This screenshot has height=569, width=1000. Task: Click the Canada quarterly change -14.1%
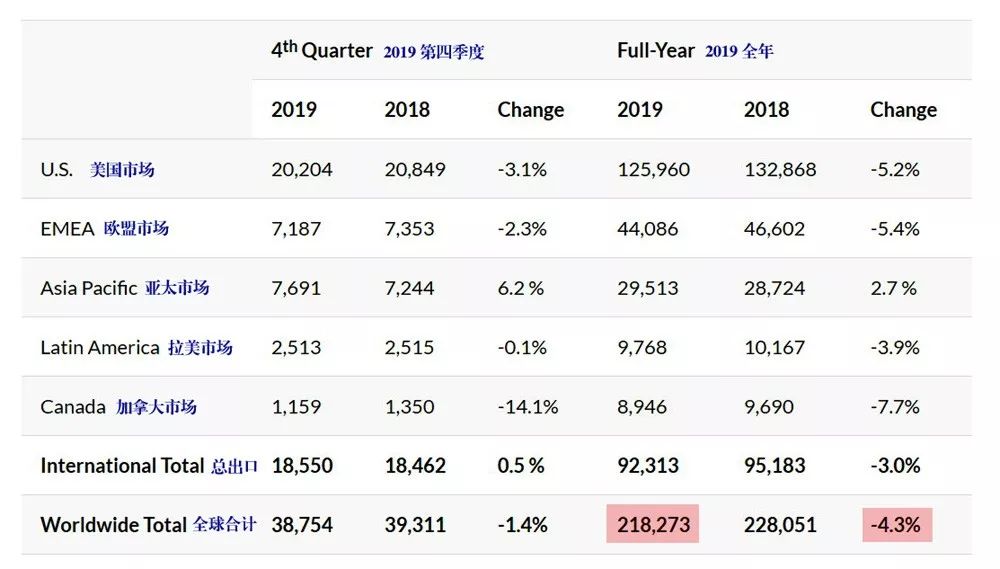(x=527, y=407)
